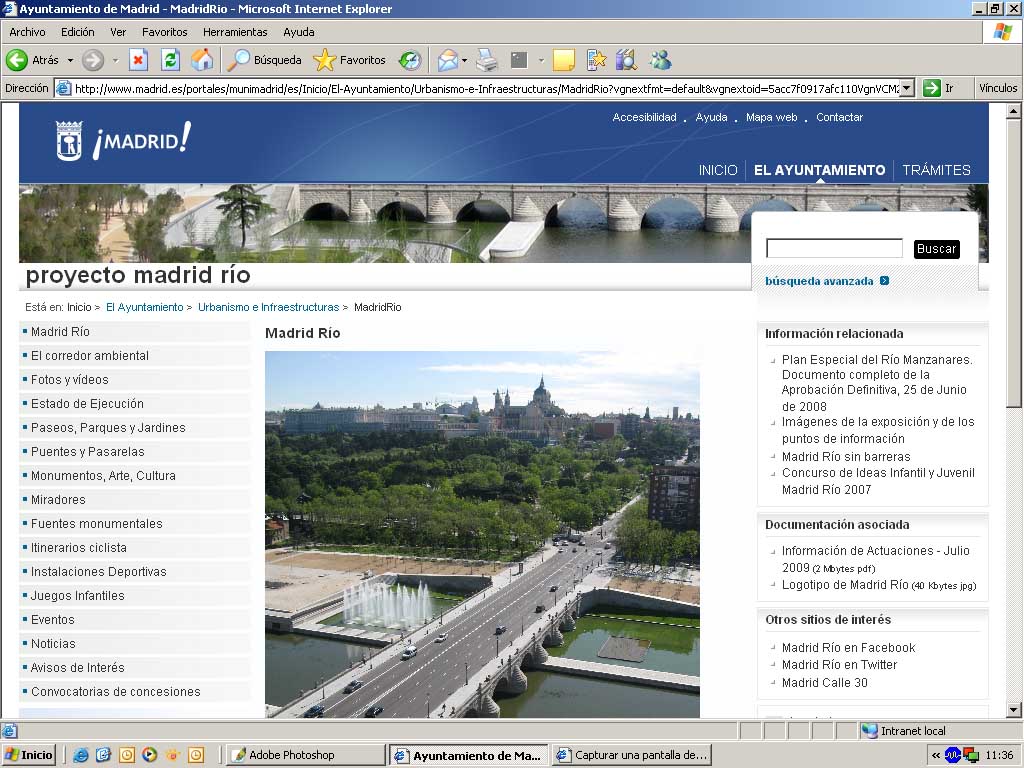This screenshot has width=1024, height=768.
Task: Open the address bar URL dropdown
Action: pyautogui.click(x=906, y=88)
